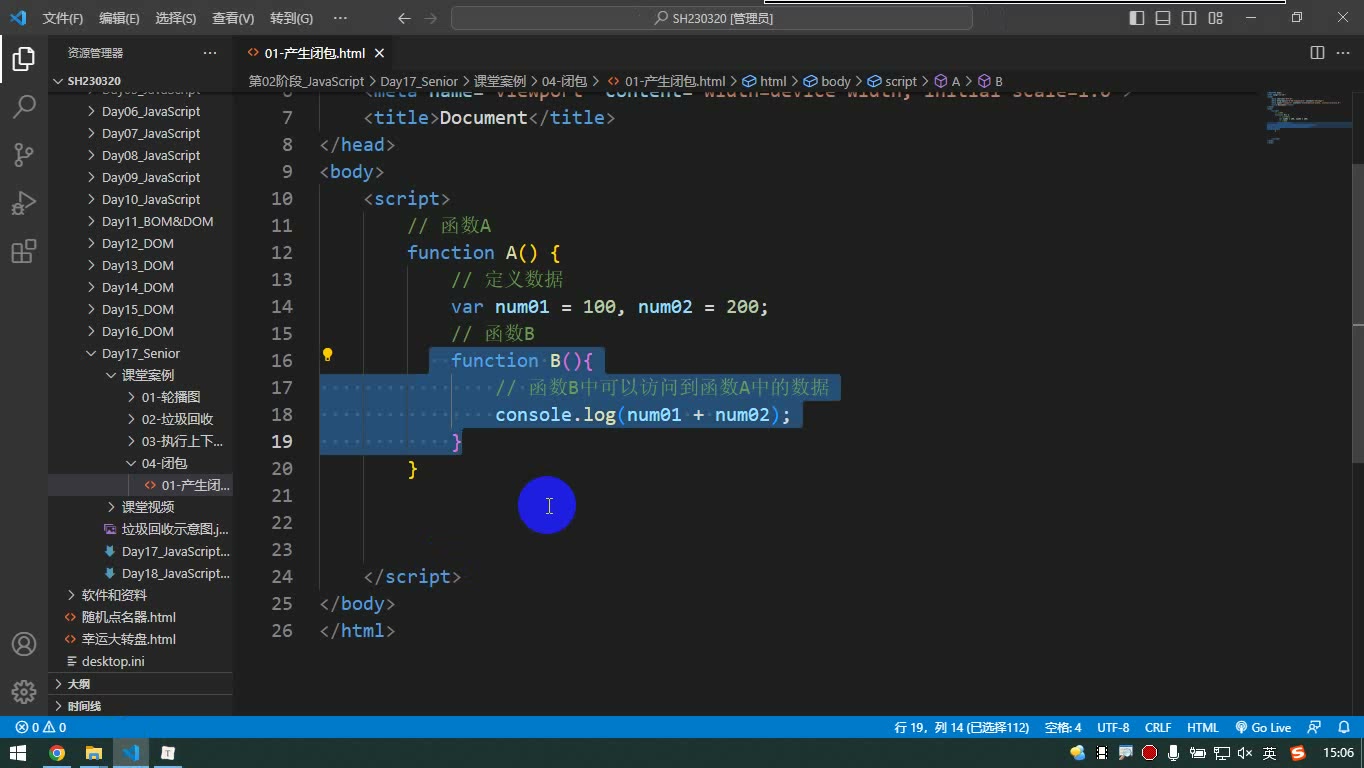Open the 查看(V) menu
Viewport: 1364px width, 768px height.
(x=233, y=18)
